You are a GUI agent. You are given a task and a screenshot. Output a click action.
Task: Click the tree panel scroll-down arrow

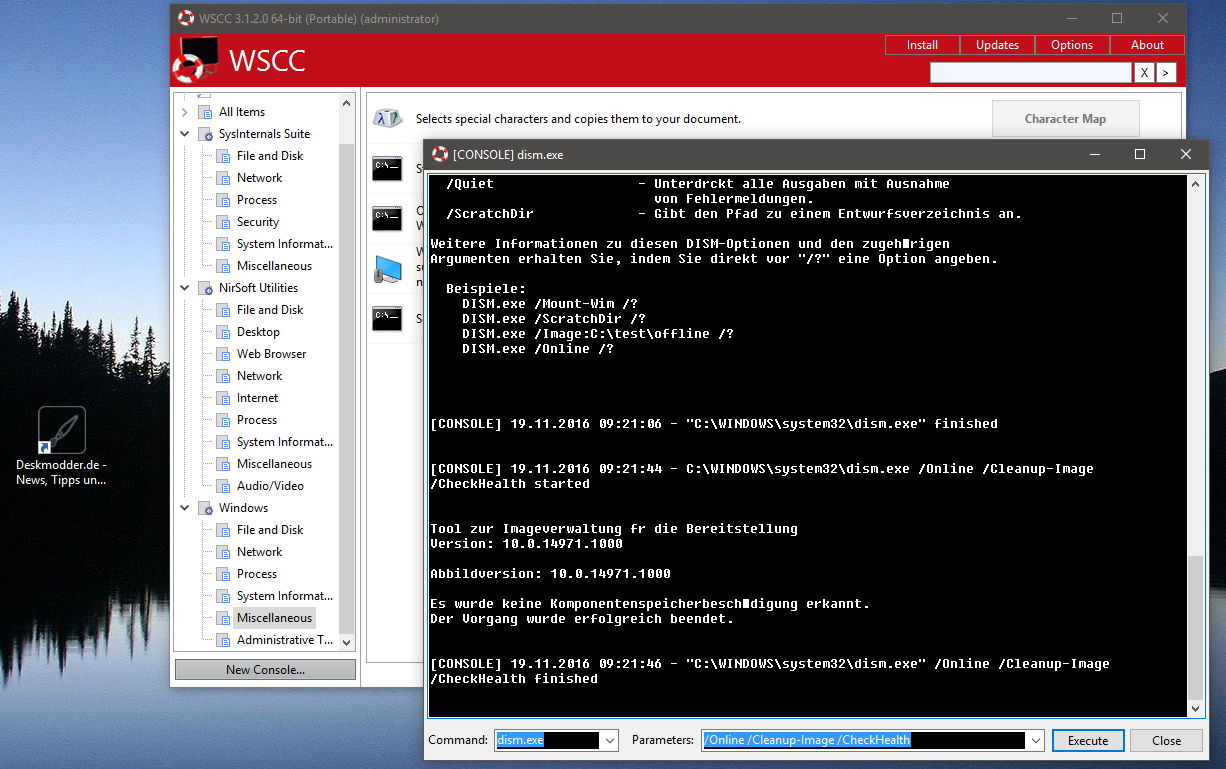coord(347,641)
